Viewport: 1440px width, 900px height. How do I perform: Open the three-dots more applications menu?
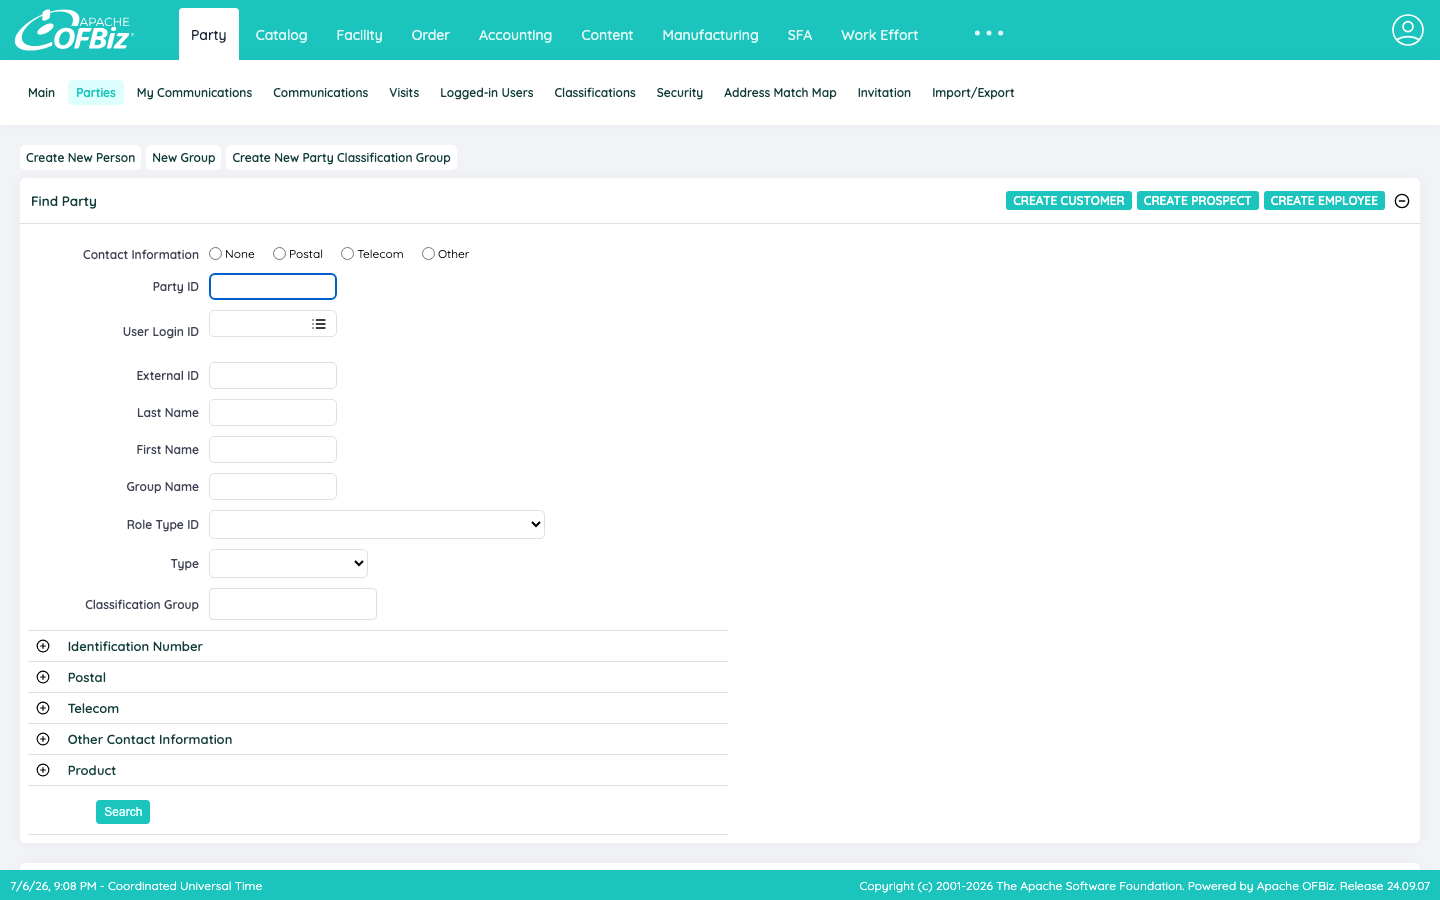[989, 33]
